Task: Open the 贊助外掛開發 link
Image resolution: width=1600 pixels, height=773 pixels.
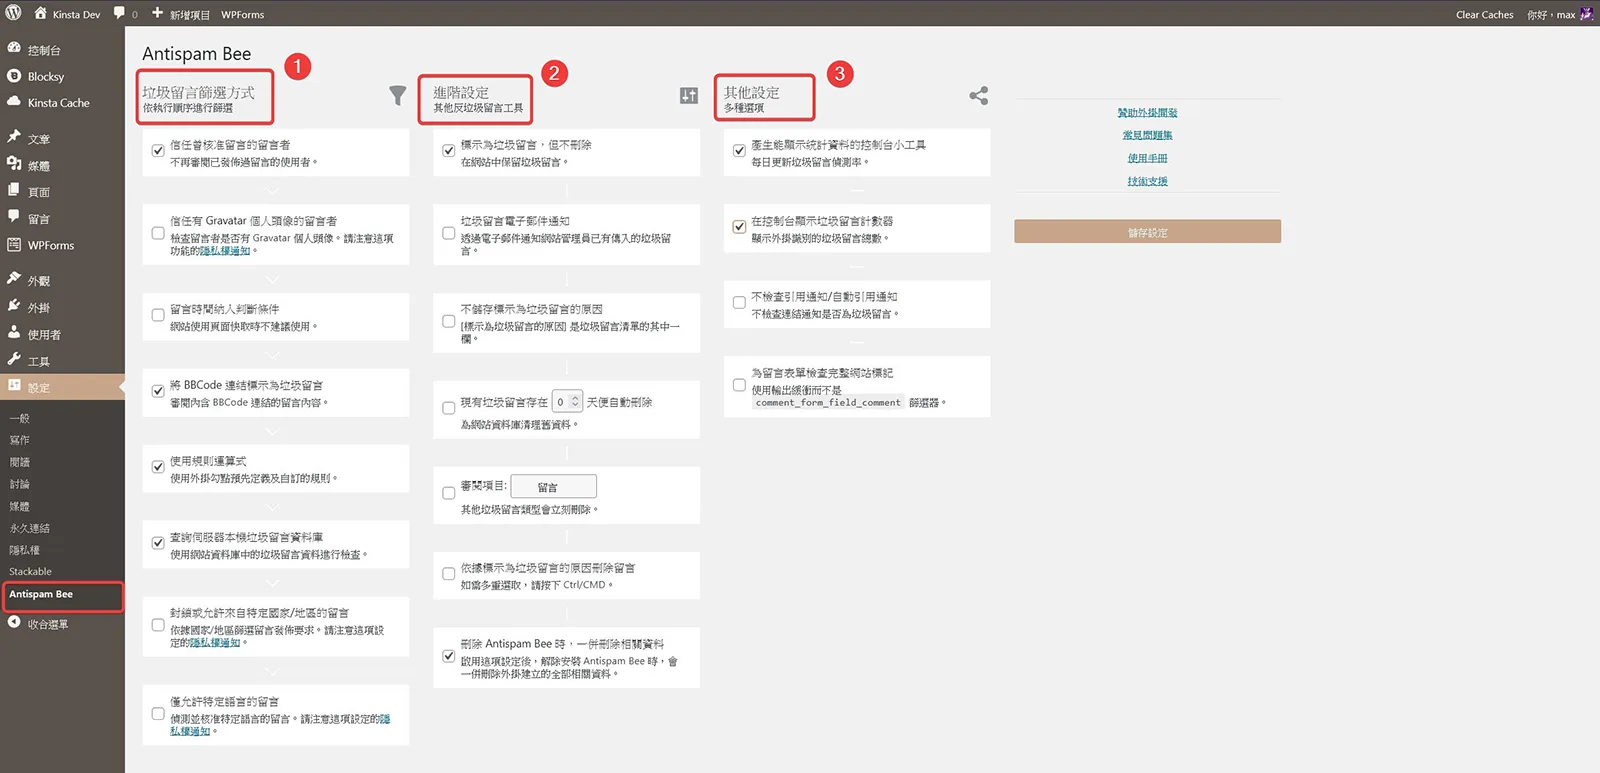Action: (1147, 112)
